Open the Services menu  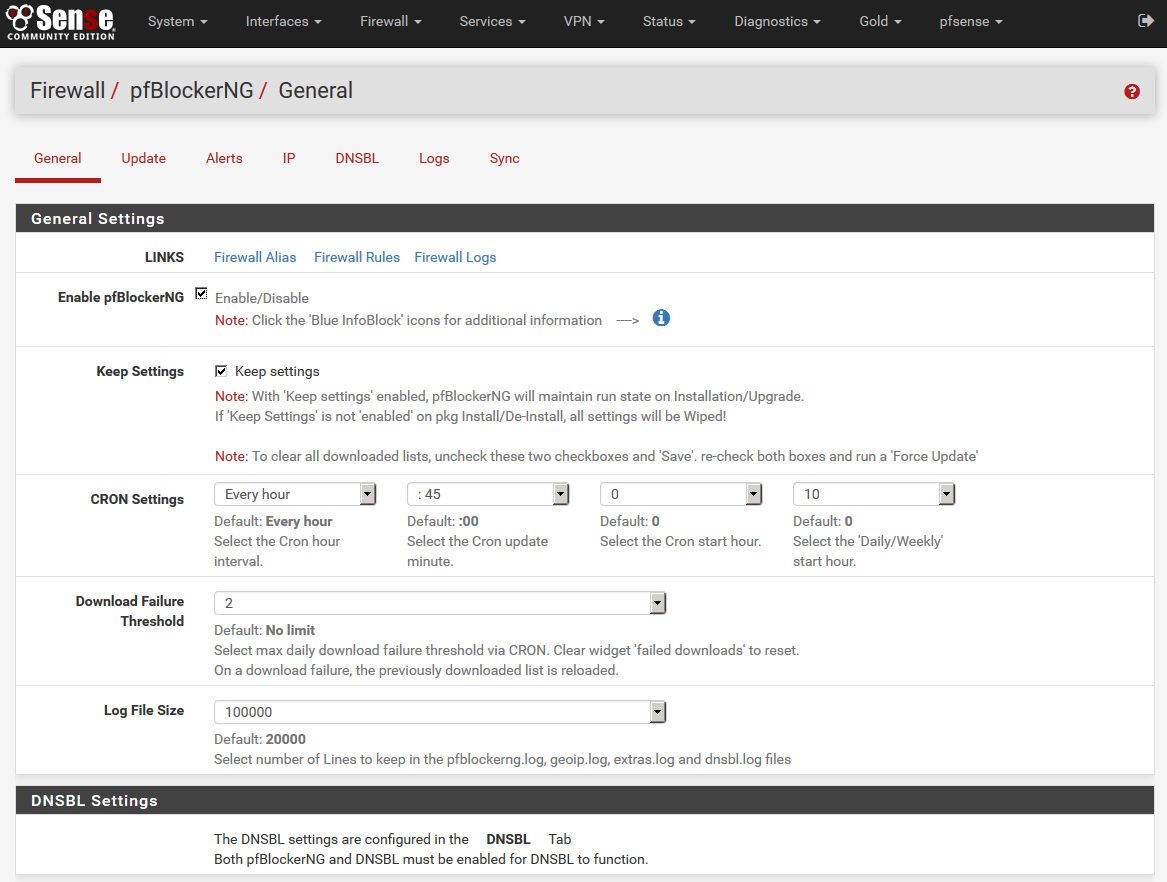pos(492,22)
